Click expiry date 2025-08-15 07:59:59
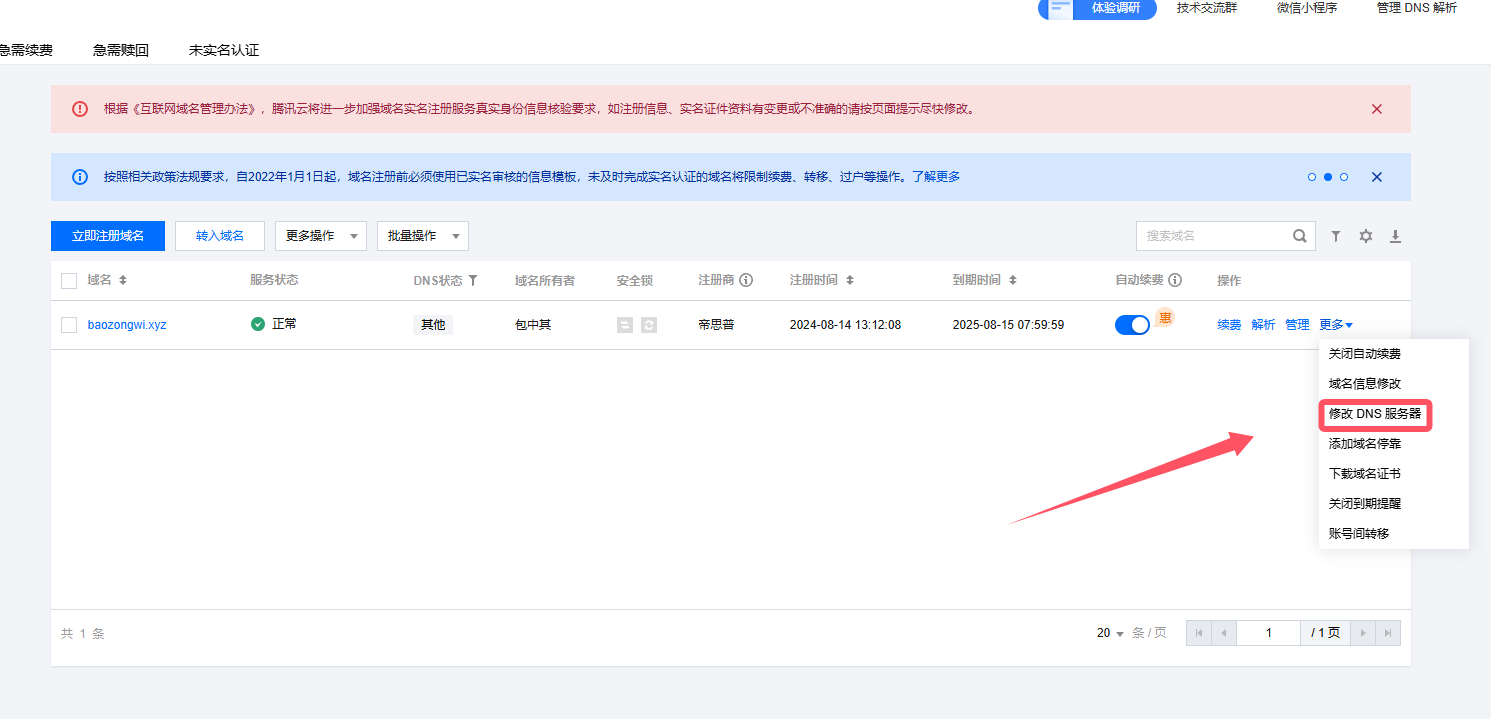This screenshot has height=719, width=1491. click(x=1008, y=325)
